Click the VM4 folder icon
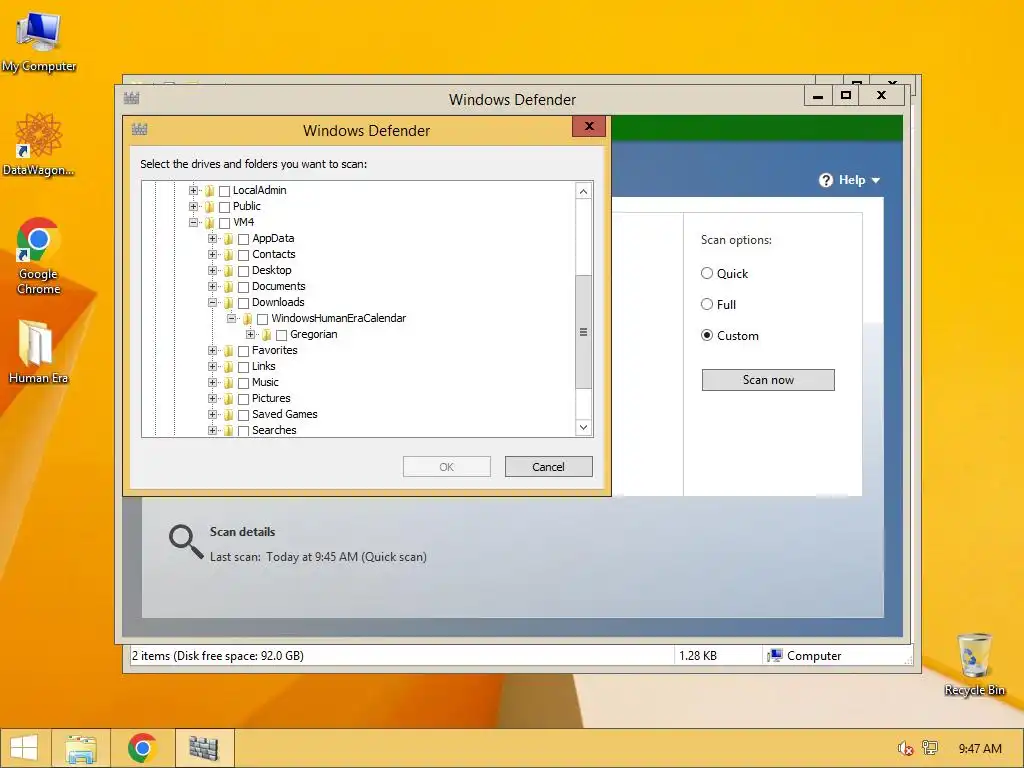The image size is (1024, 768). (x=210, y=223)
